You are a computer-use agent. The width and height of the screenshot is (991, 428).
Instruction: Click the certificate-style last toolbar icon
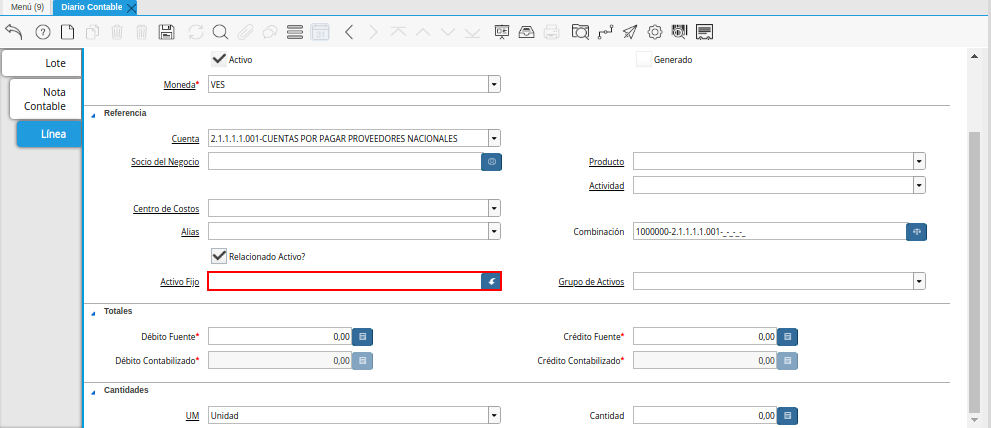705,32
